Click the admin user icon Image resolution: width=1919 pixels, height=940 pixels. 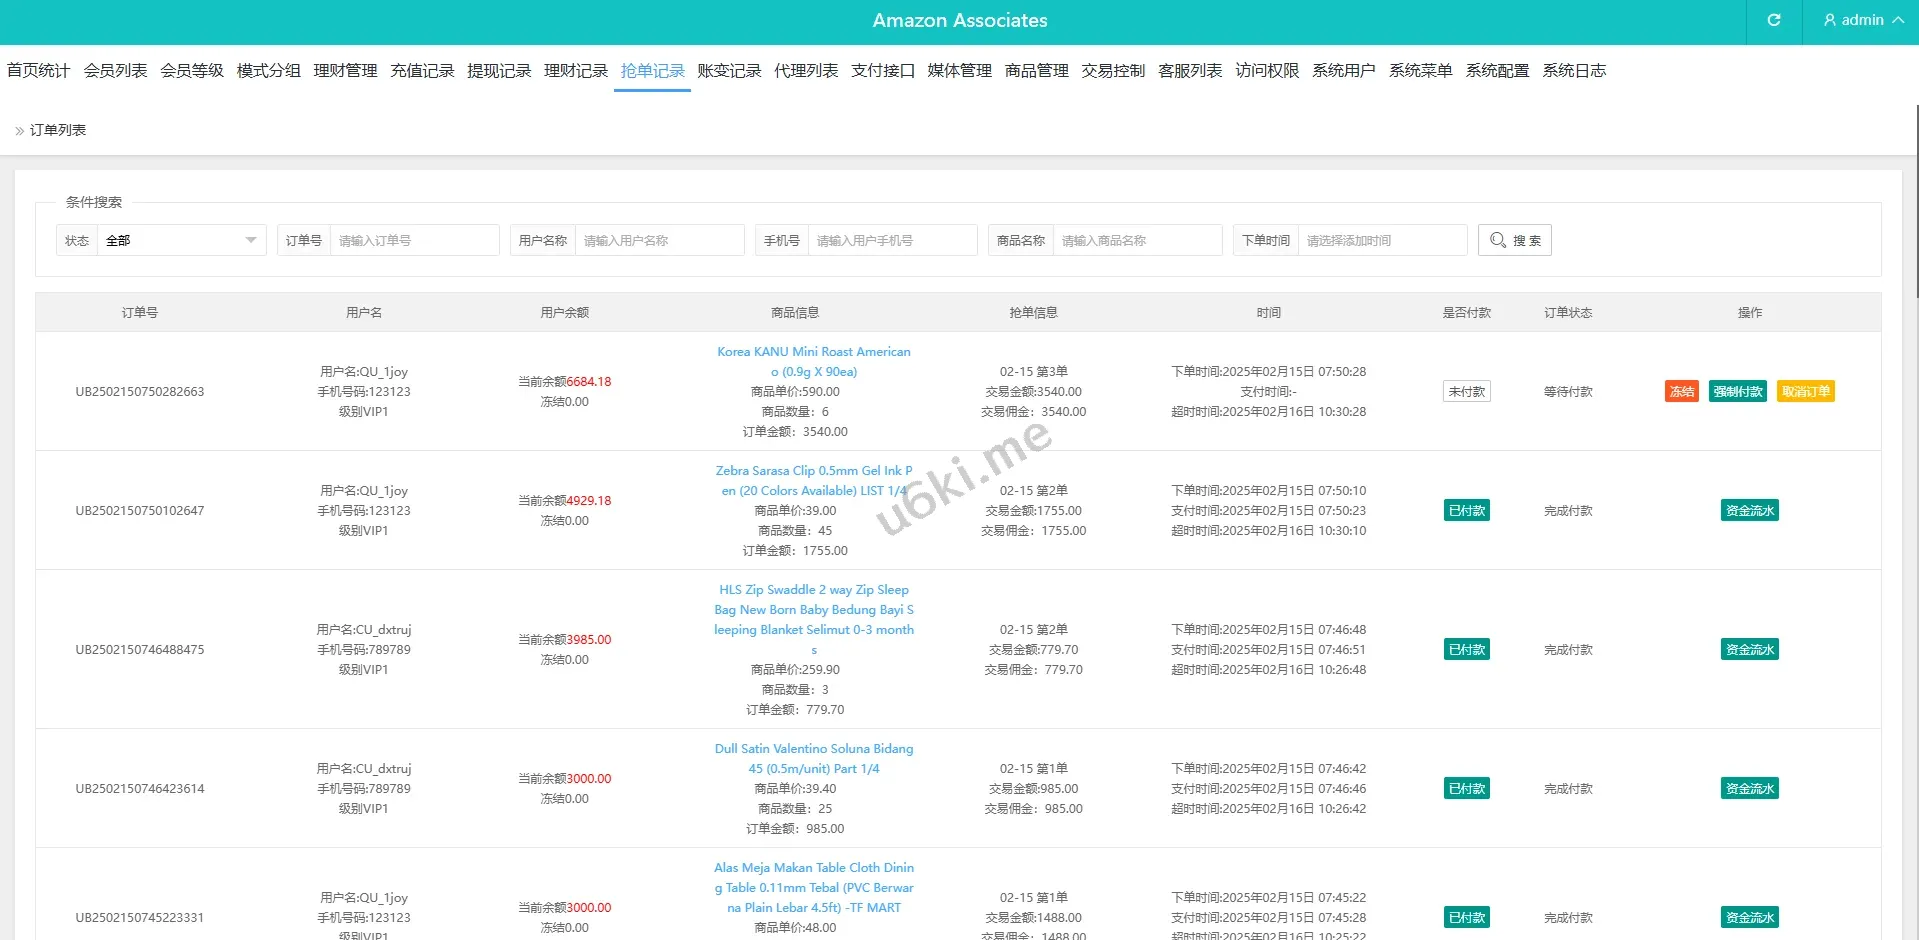point(1829,20)
